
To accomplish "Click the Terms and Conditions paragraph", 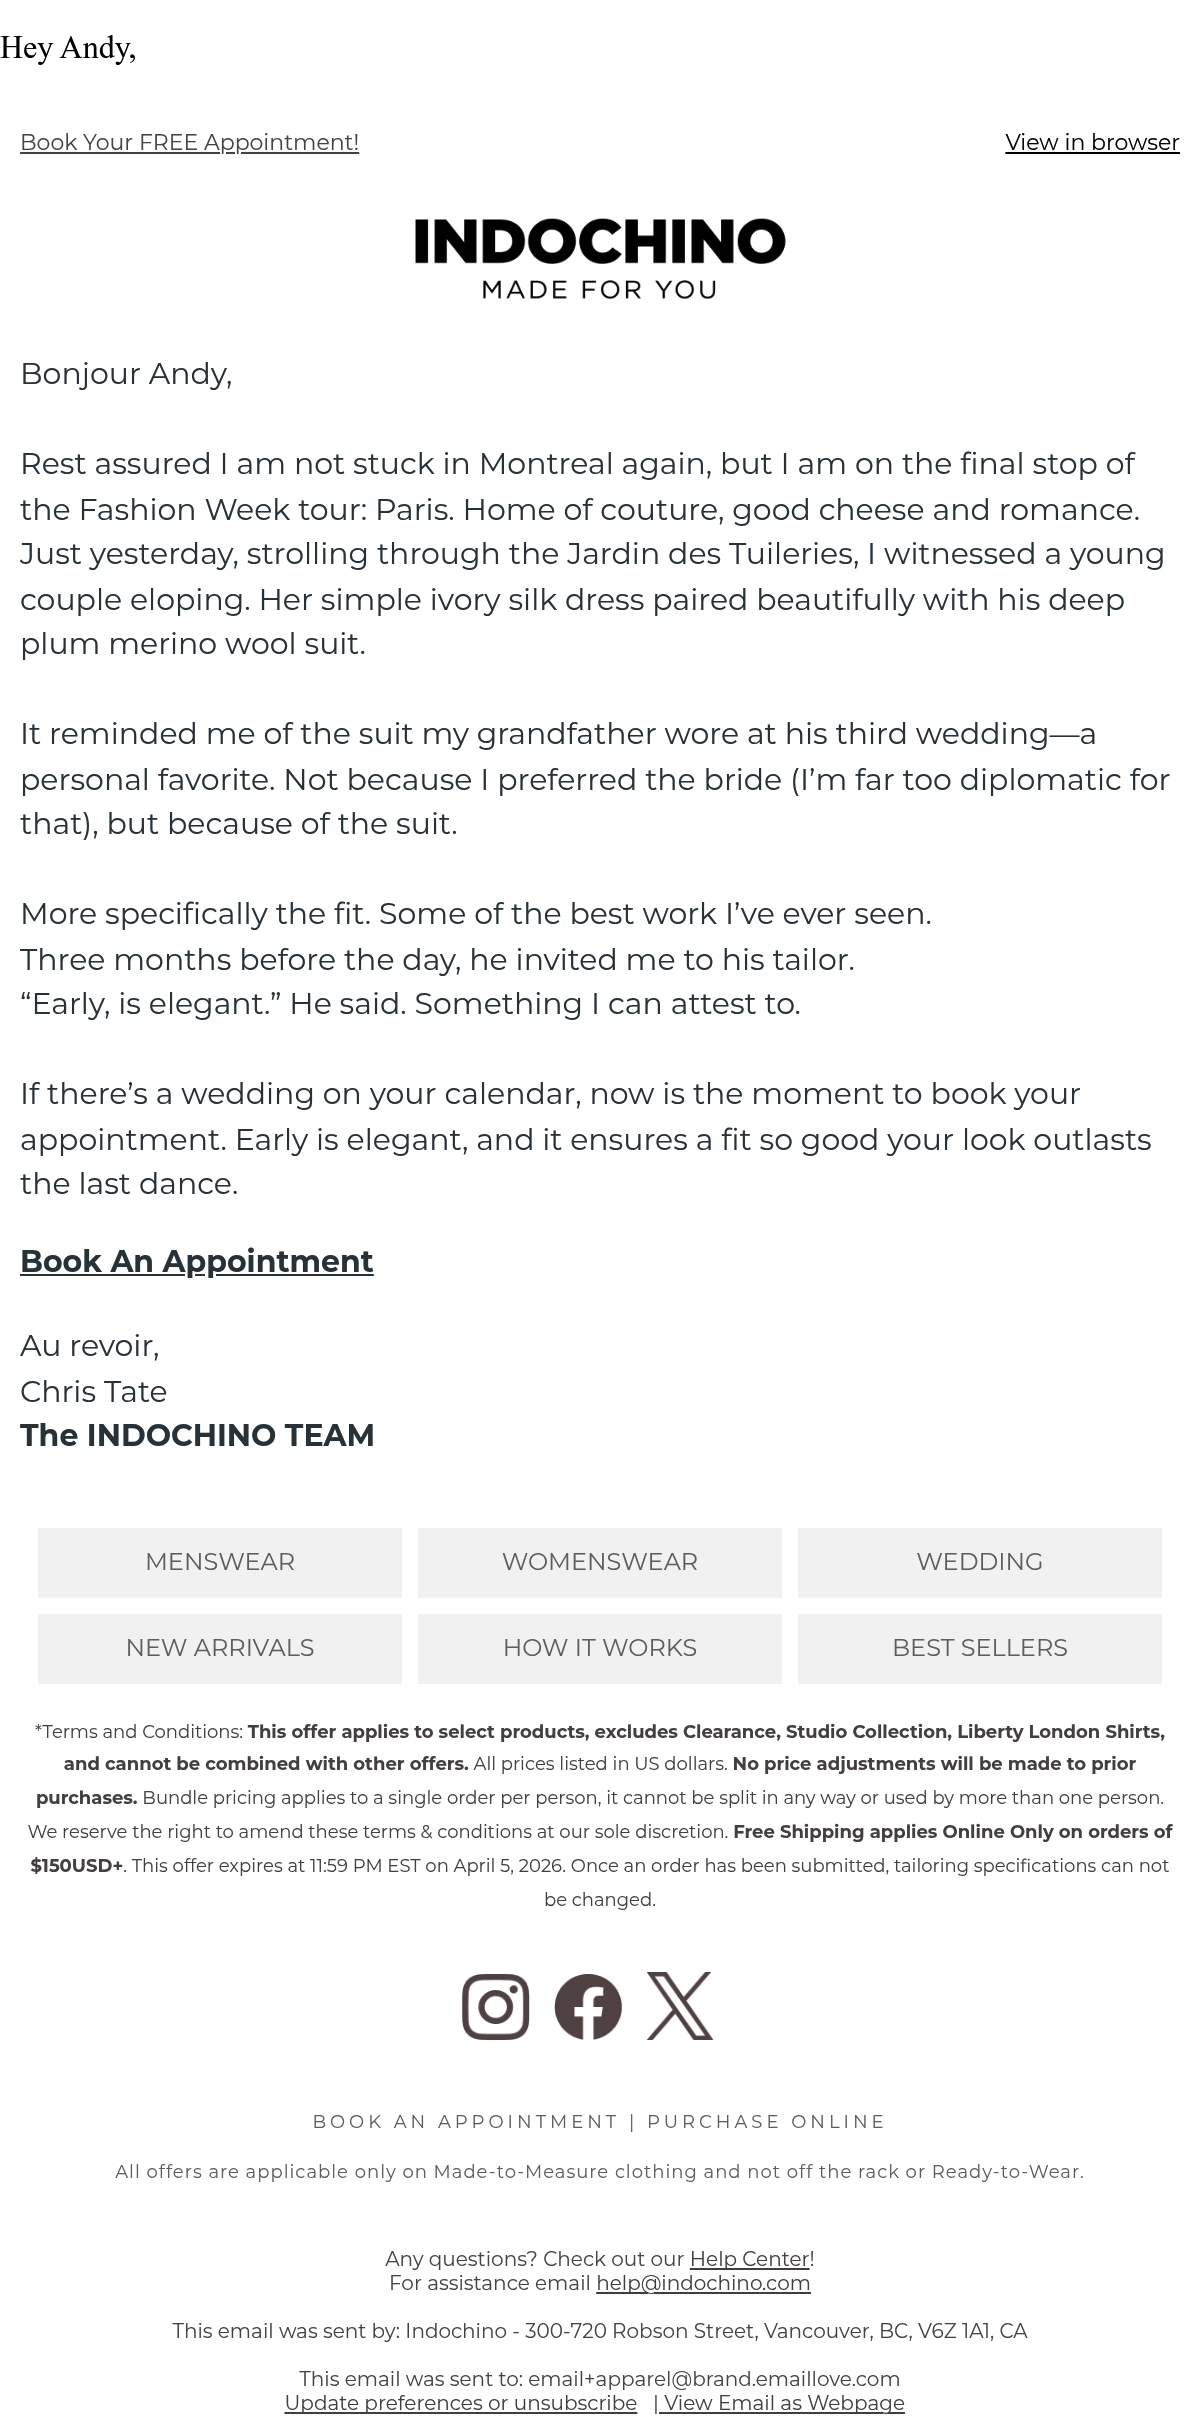I will pyautogui.click(x=600, y=1815).
